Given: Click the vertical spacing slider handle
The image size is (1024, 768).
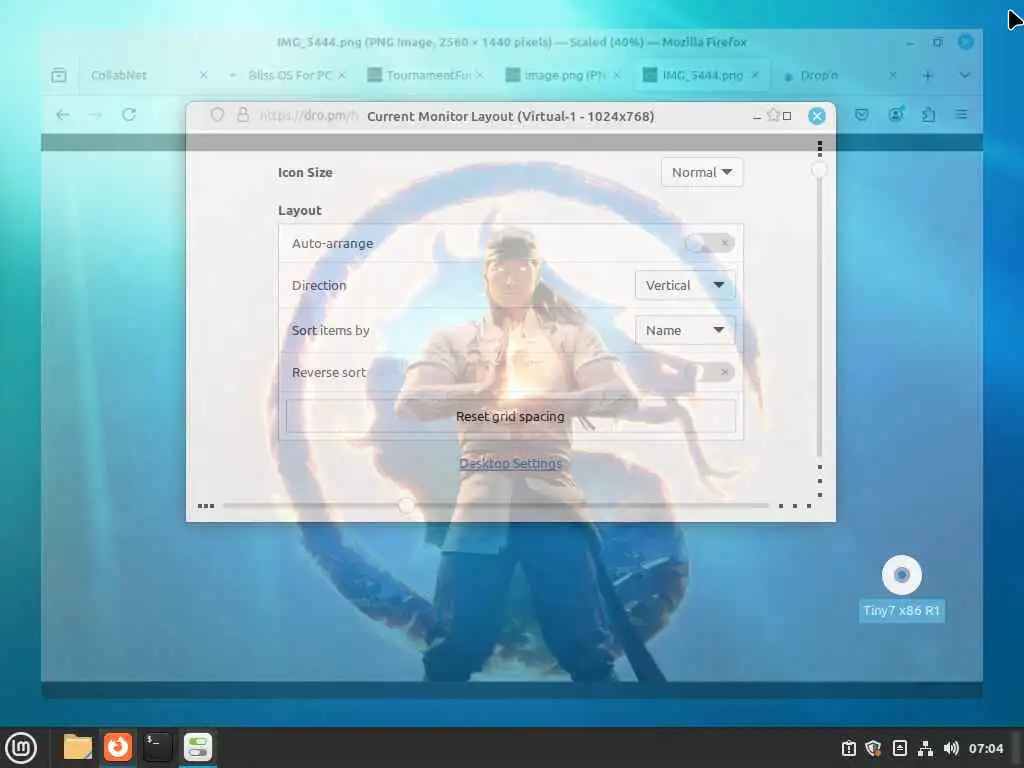Looking at the screenshot, I should click(x=819, y=170).
